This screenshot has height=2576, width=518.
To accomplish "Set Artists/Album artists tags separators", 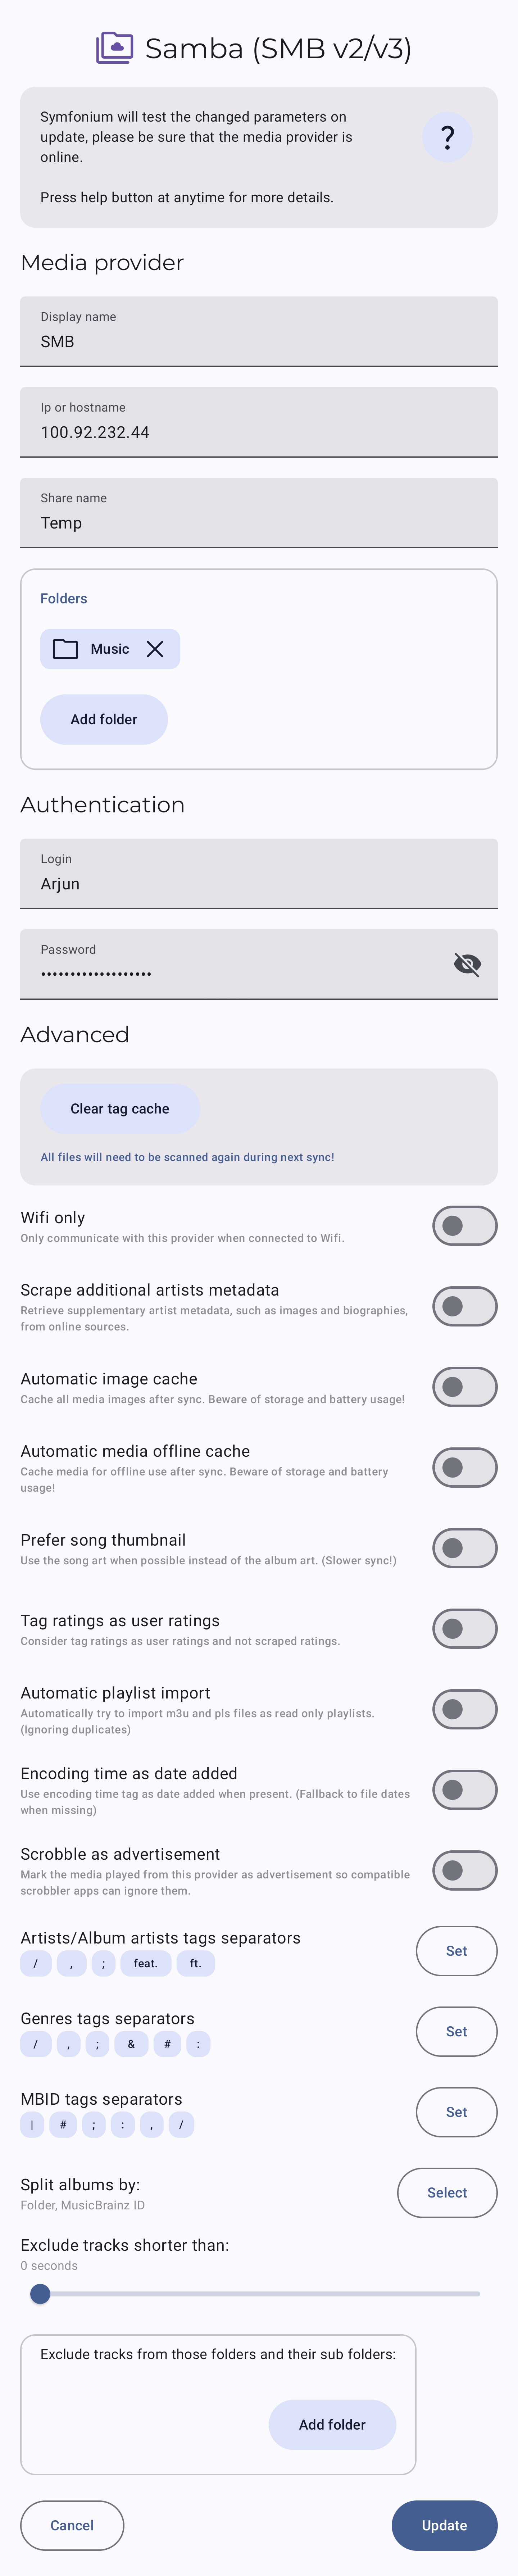I will pyautogui.click(x=456, y=1951).
